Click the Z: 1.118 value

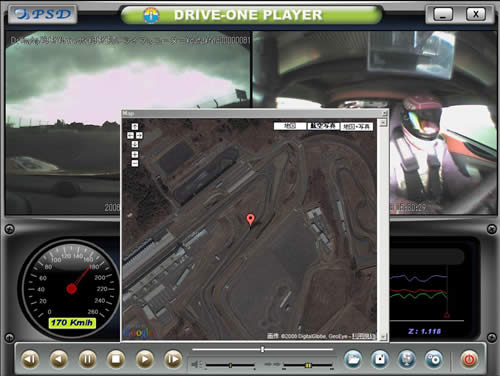pyautogui.click(x=424, y=331)
